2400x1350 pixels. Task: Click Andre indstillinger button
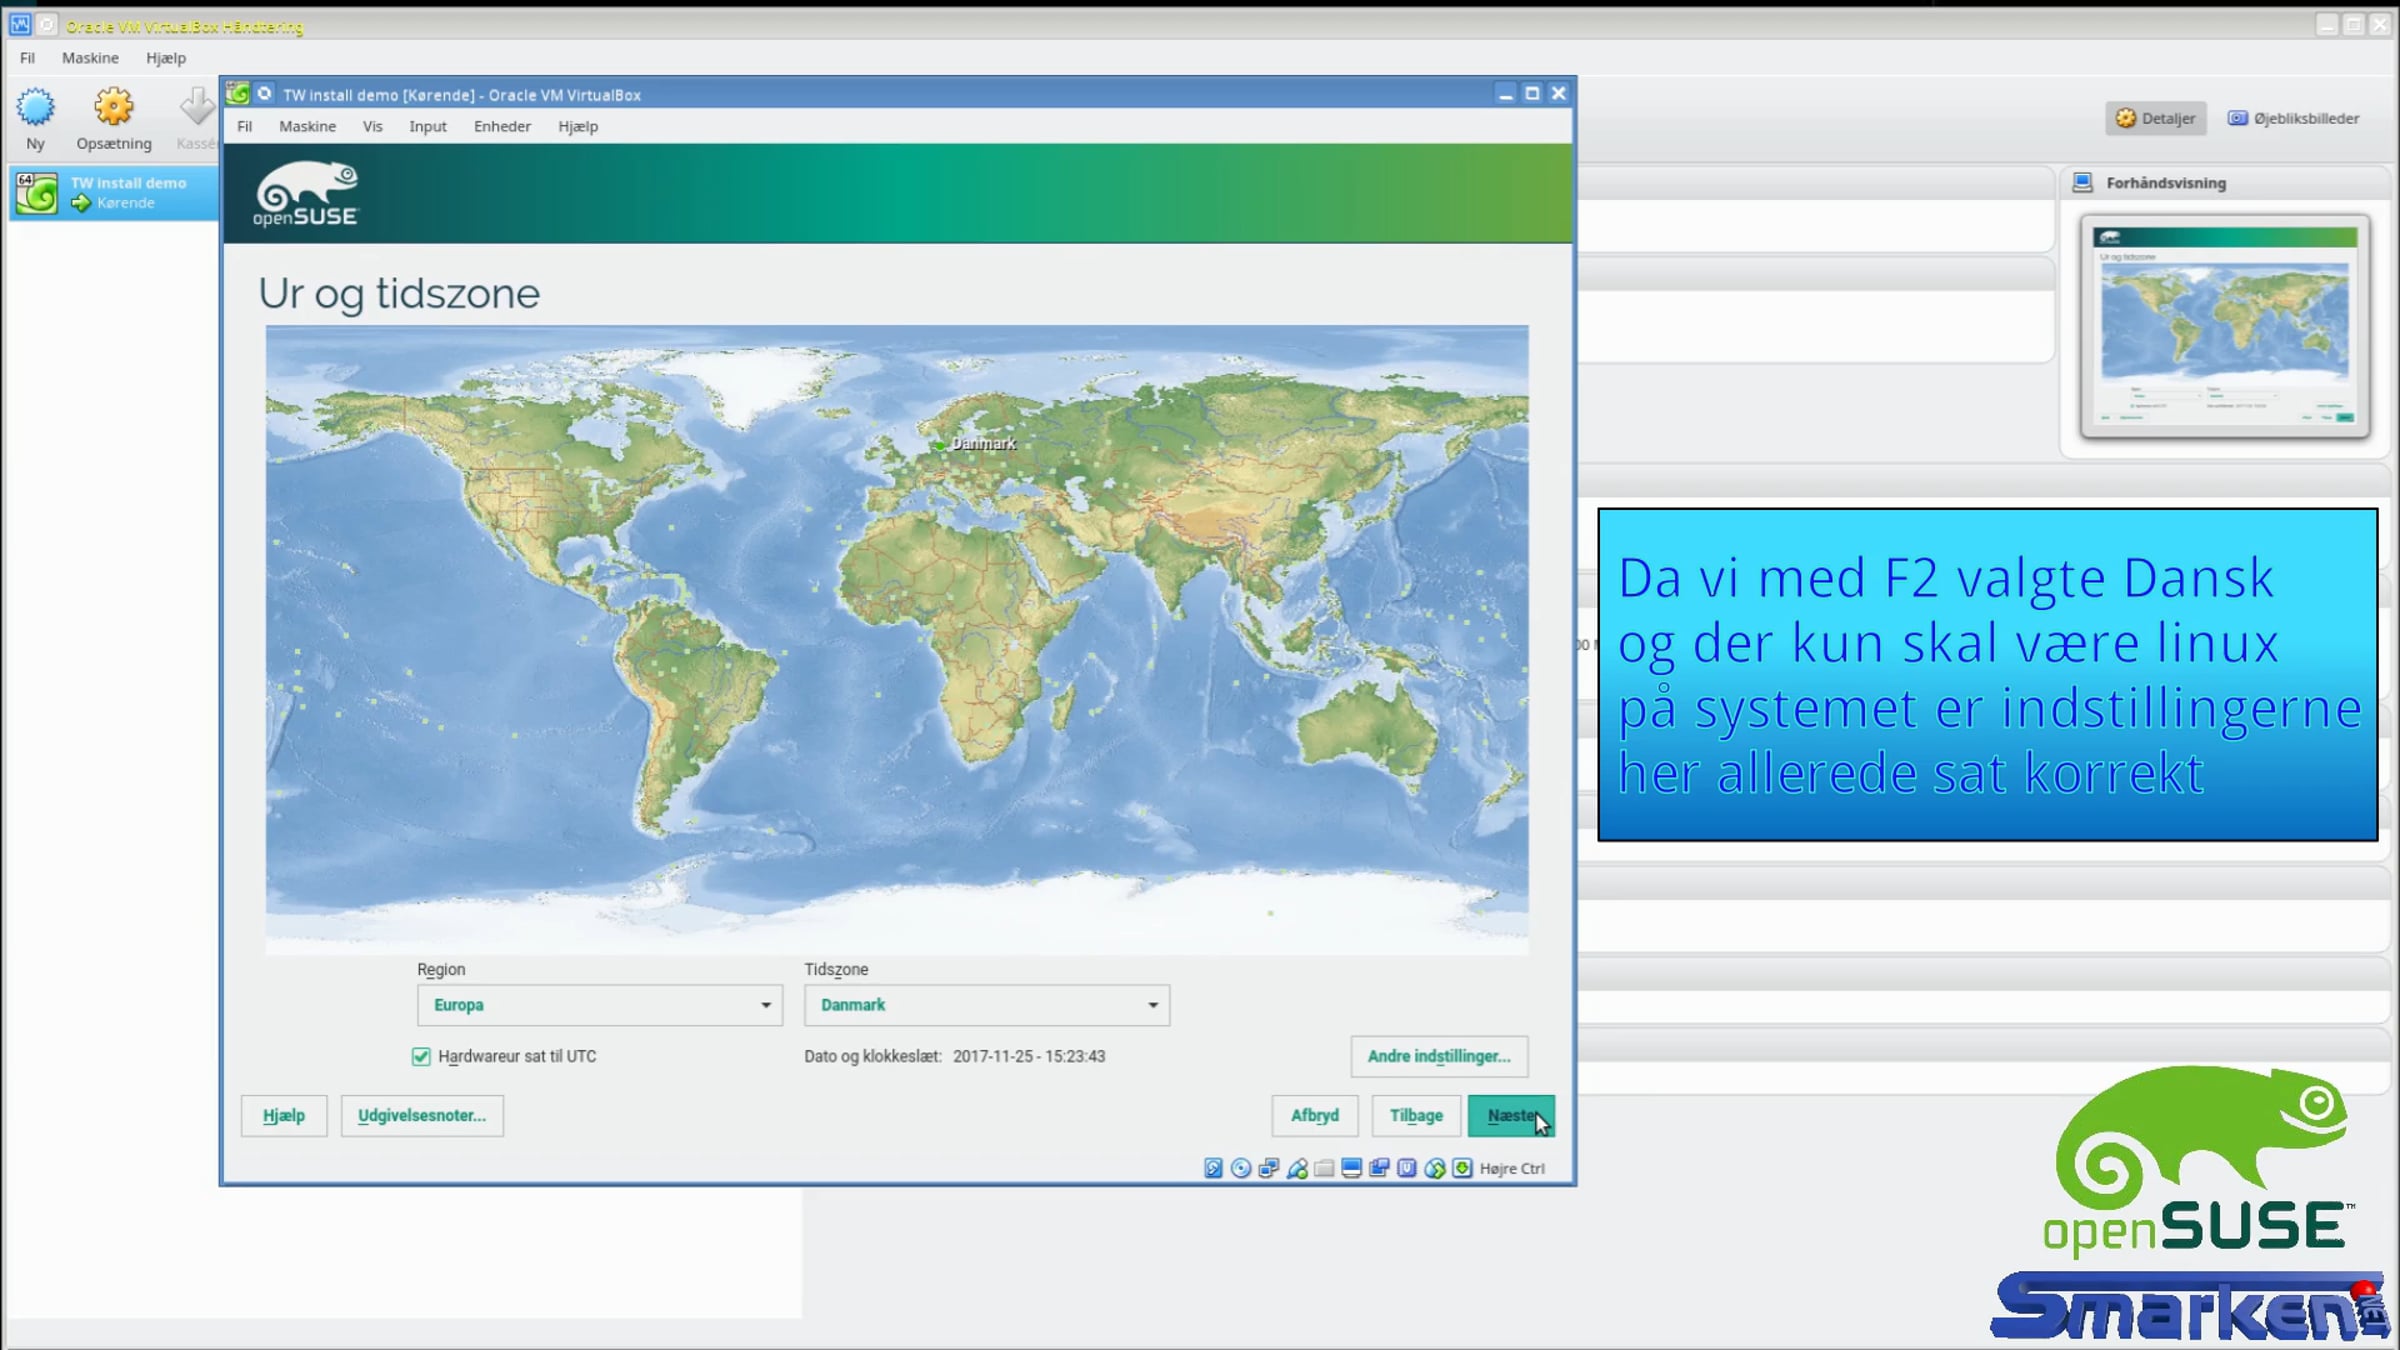tap(1438, 1056)
